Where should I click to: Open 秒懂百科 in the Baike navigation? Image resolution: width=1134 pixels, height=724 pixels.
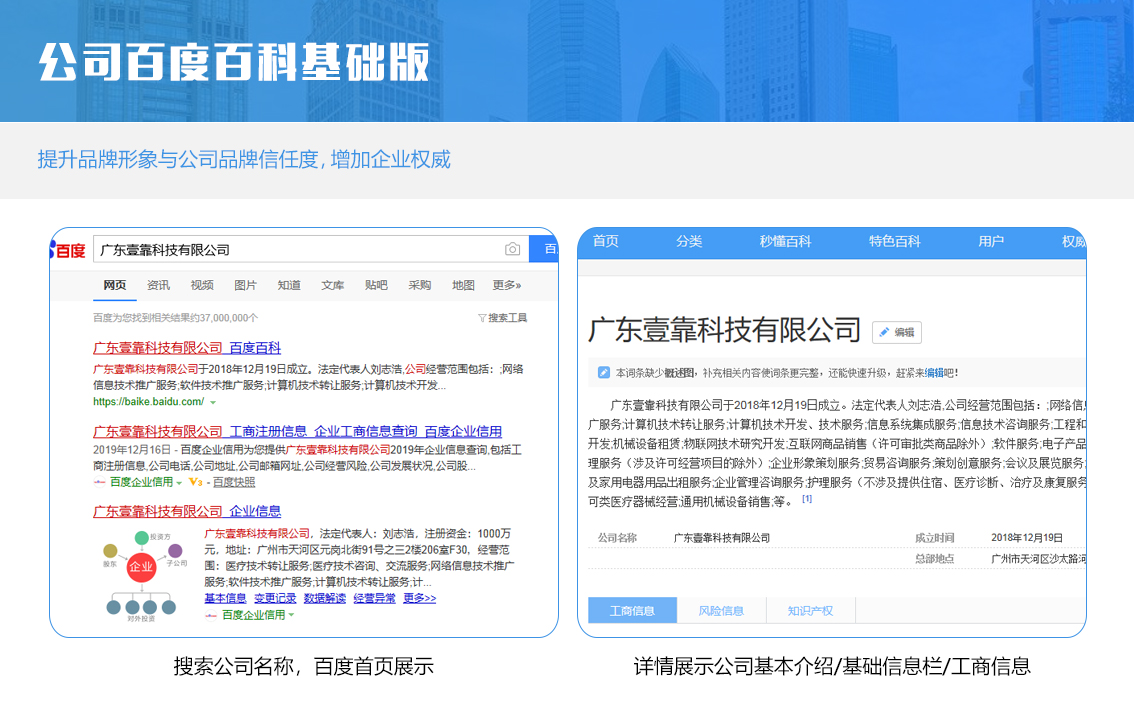click(785, 241)
